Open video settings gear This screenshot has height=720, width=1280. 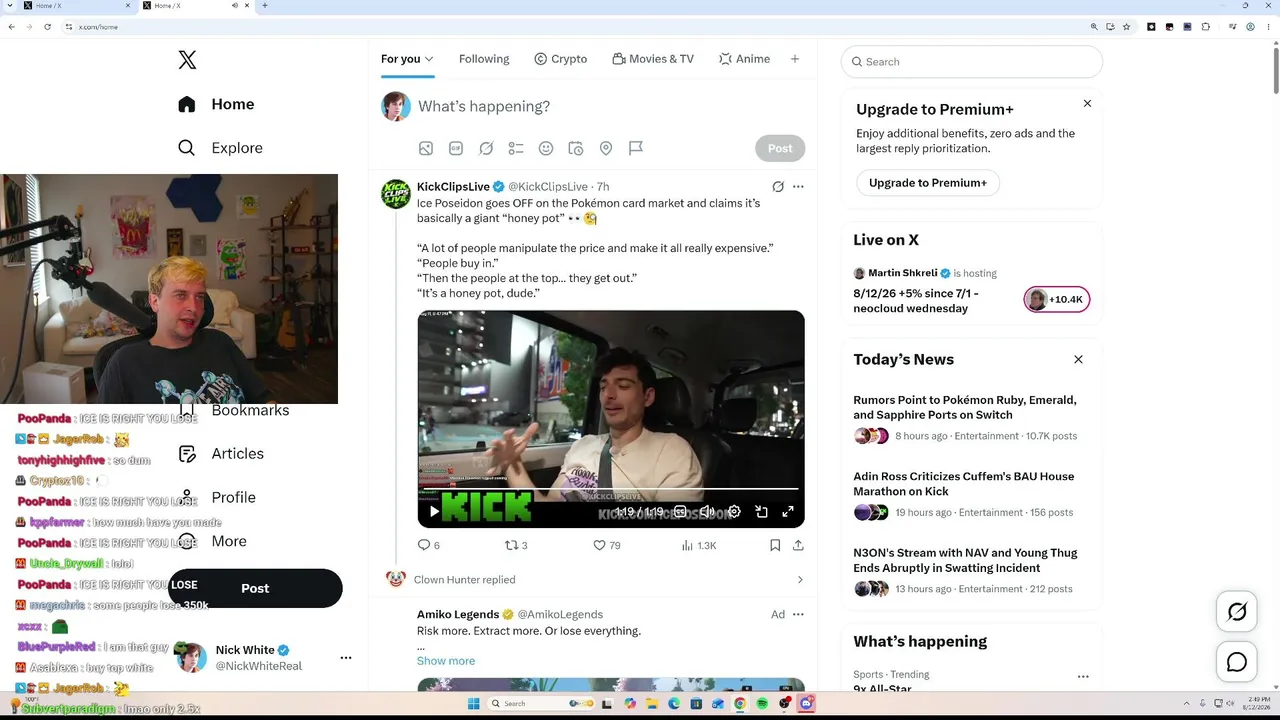[x=734, y=512]
